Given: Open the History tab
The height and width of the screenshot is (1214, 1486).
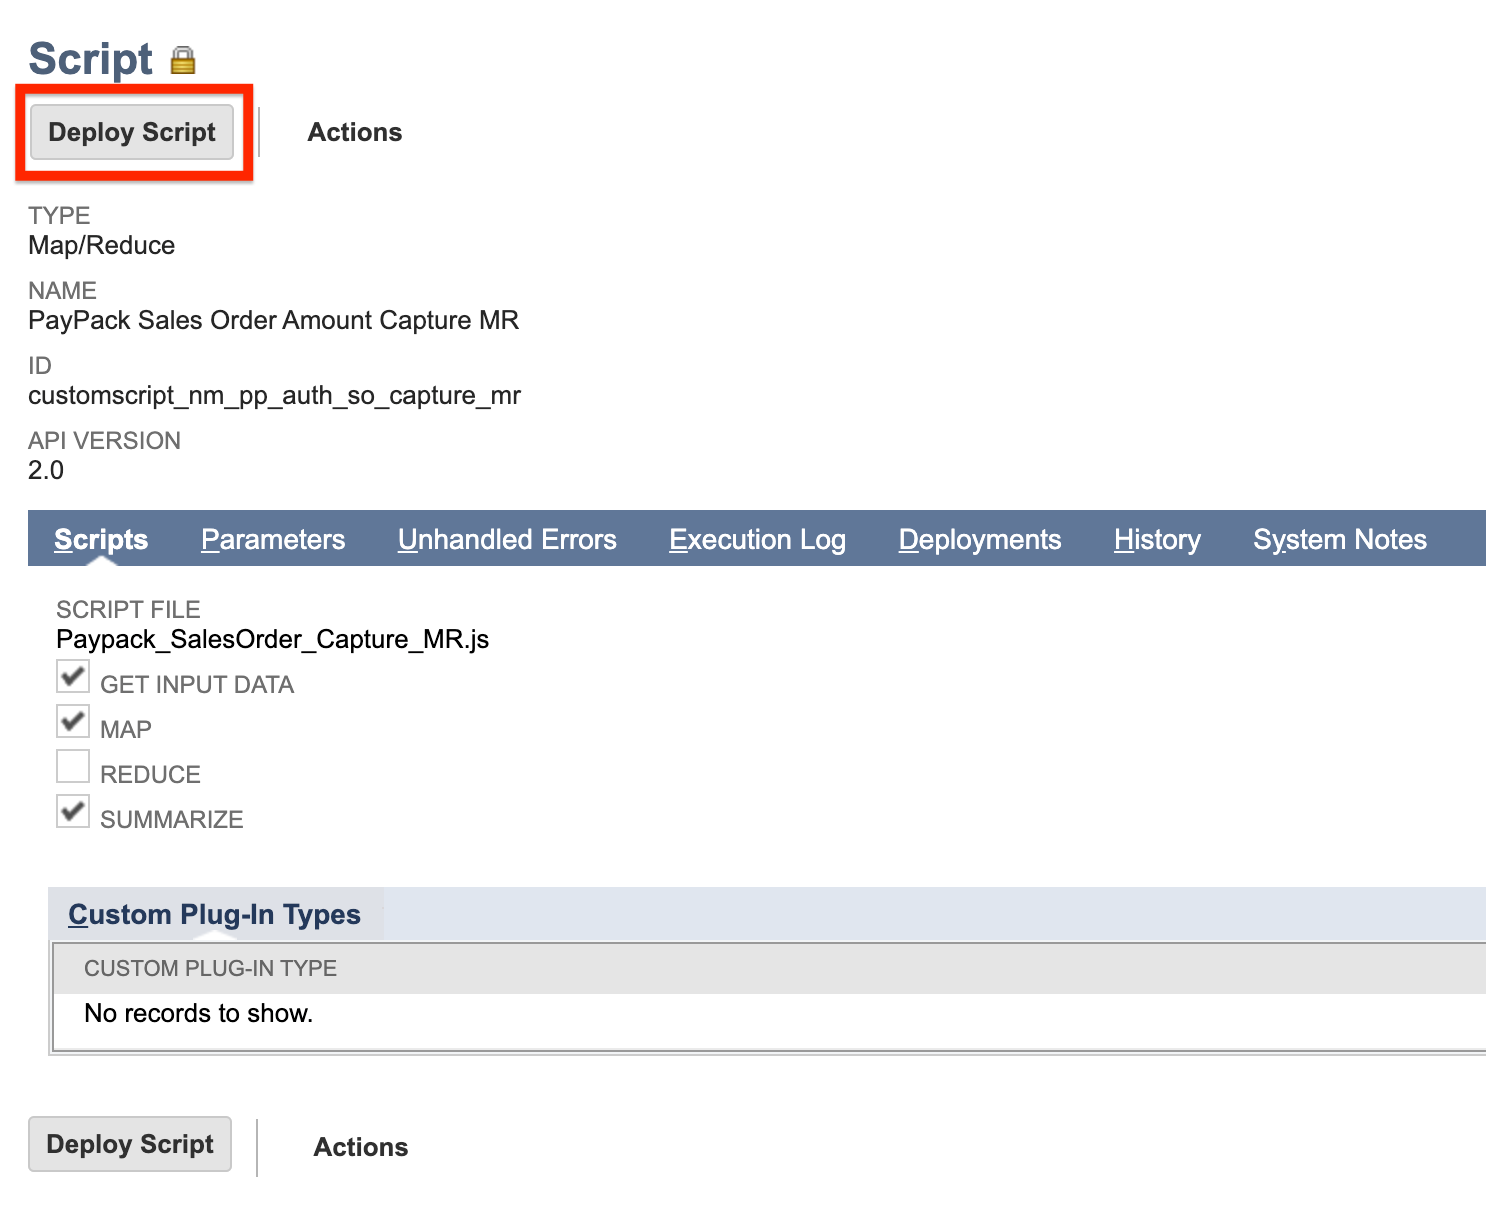Looking at the screenshot, I should (1156, 539).
